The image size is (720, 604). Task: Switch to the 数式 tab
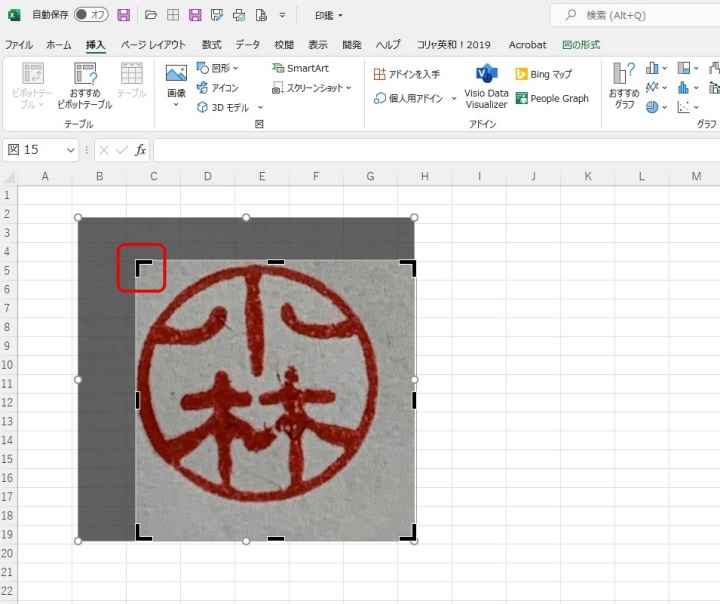[211, 45]
